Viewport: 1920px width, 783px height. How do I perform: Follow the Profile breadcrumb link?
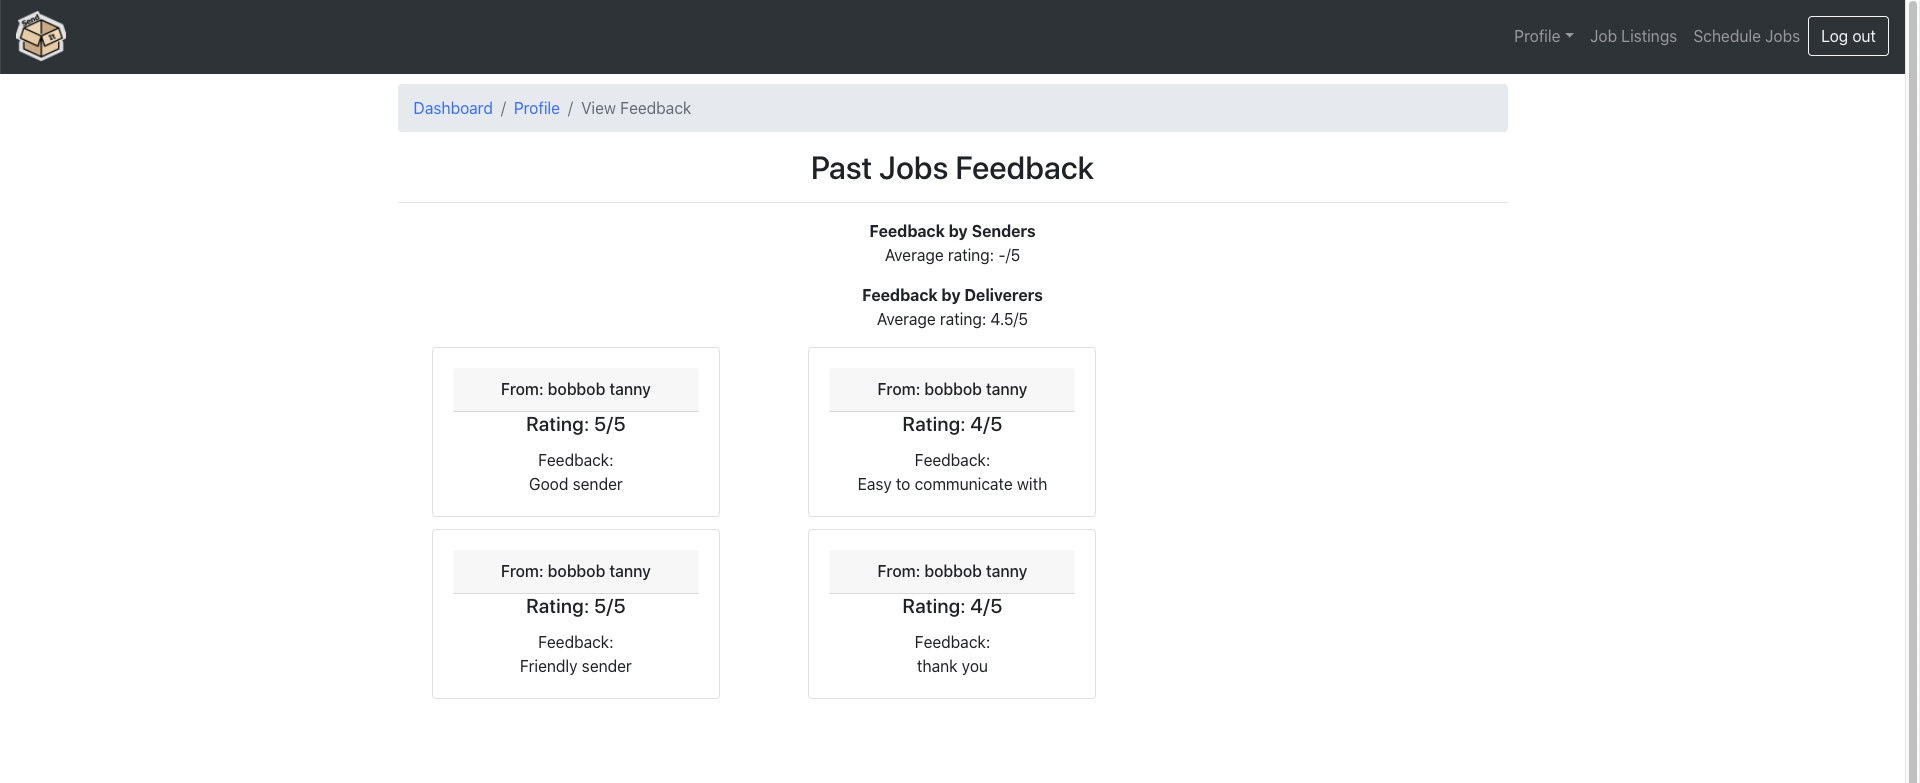537,108
